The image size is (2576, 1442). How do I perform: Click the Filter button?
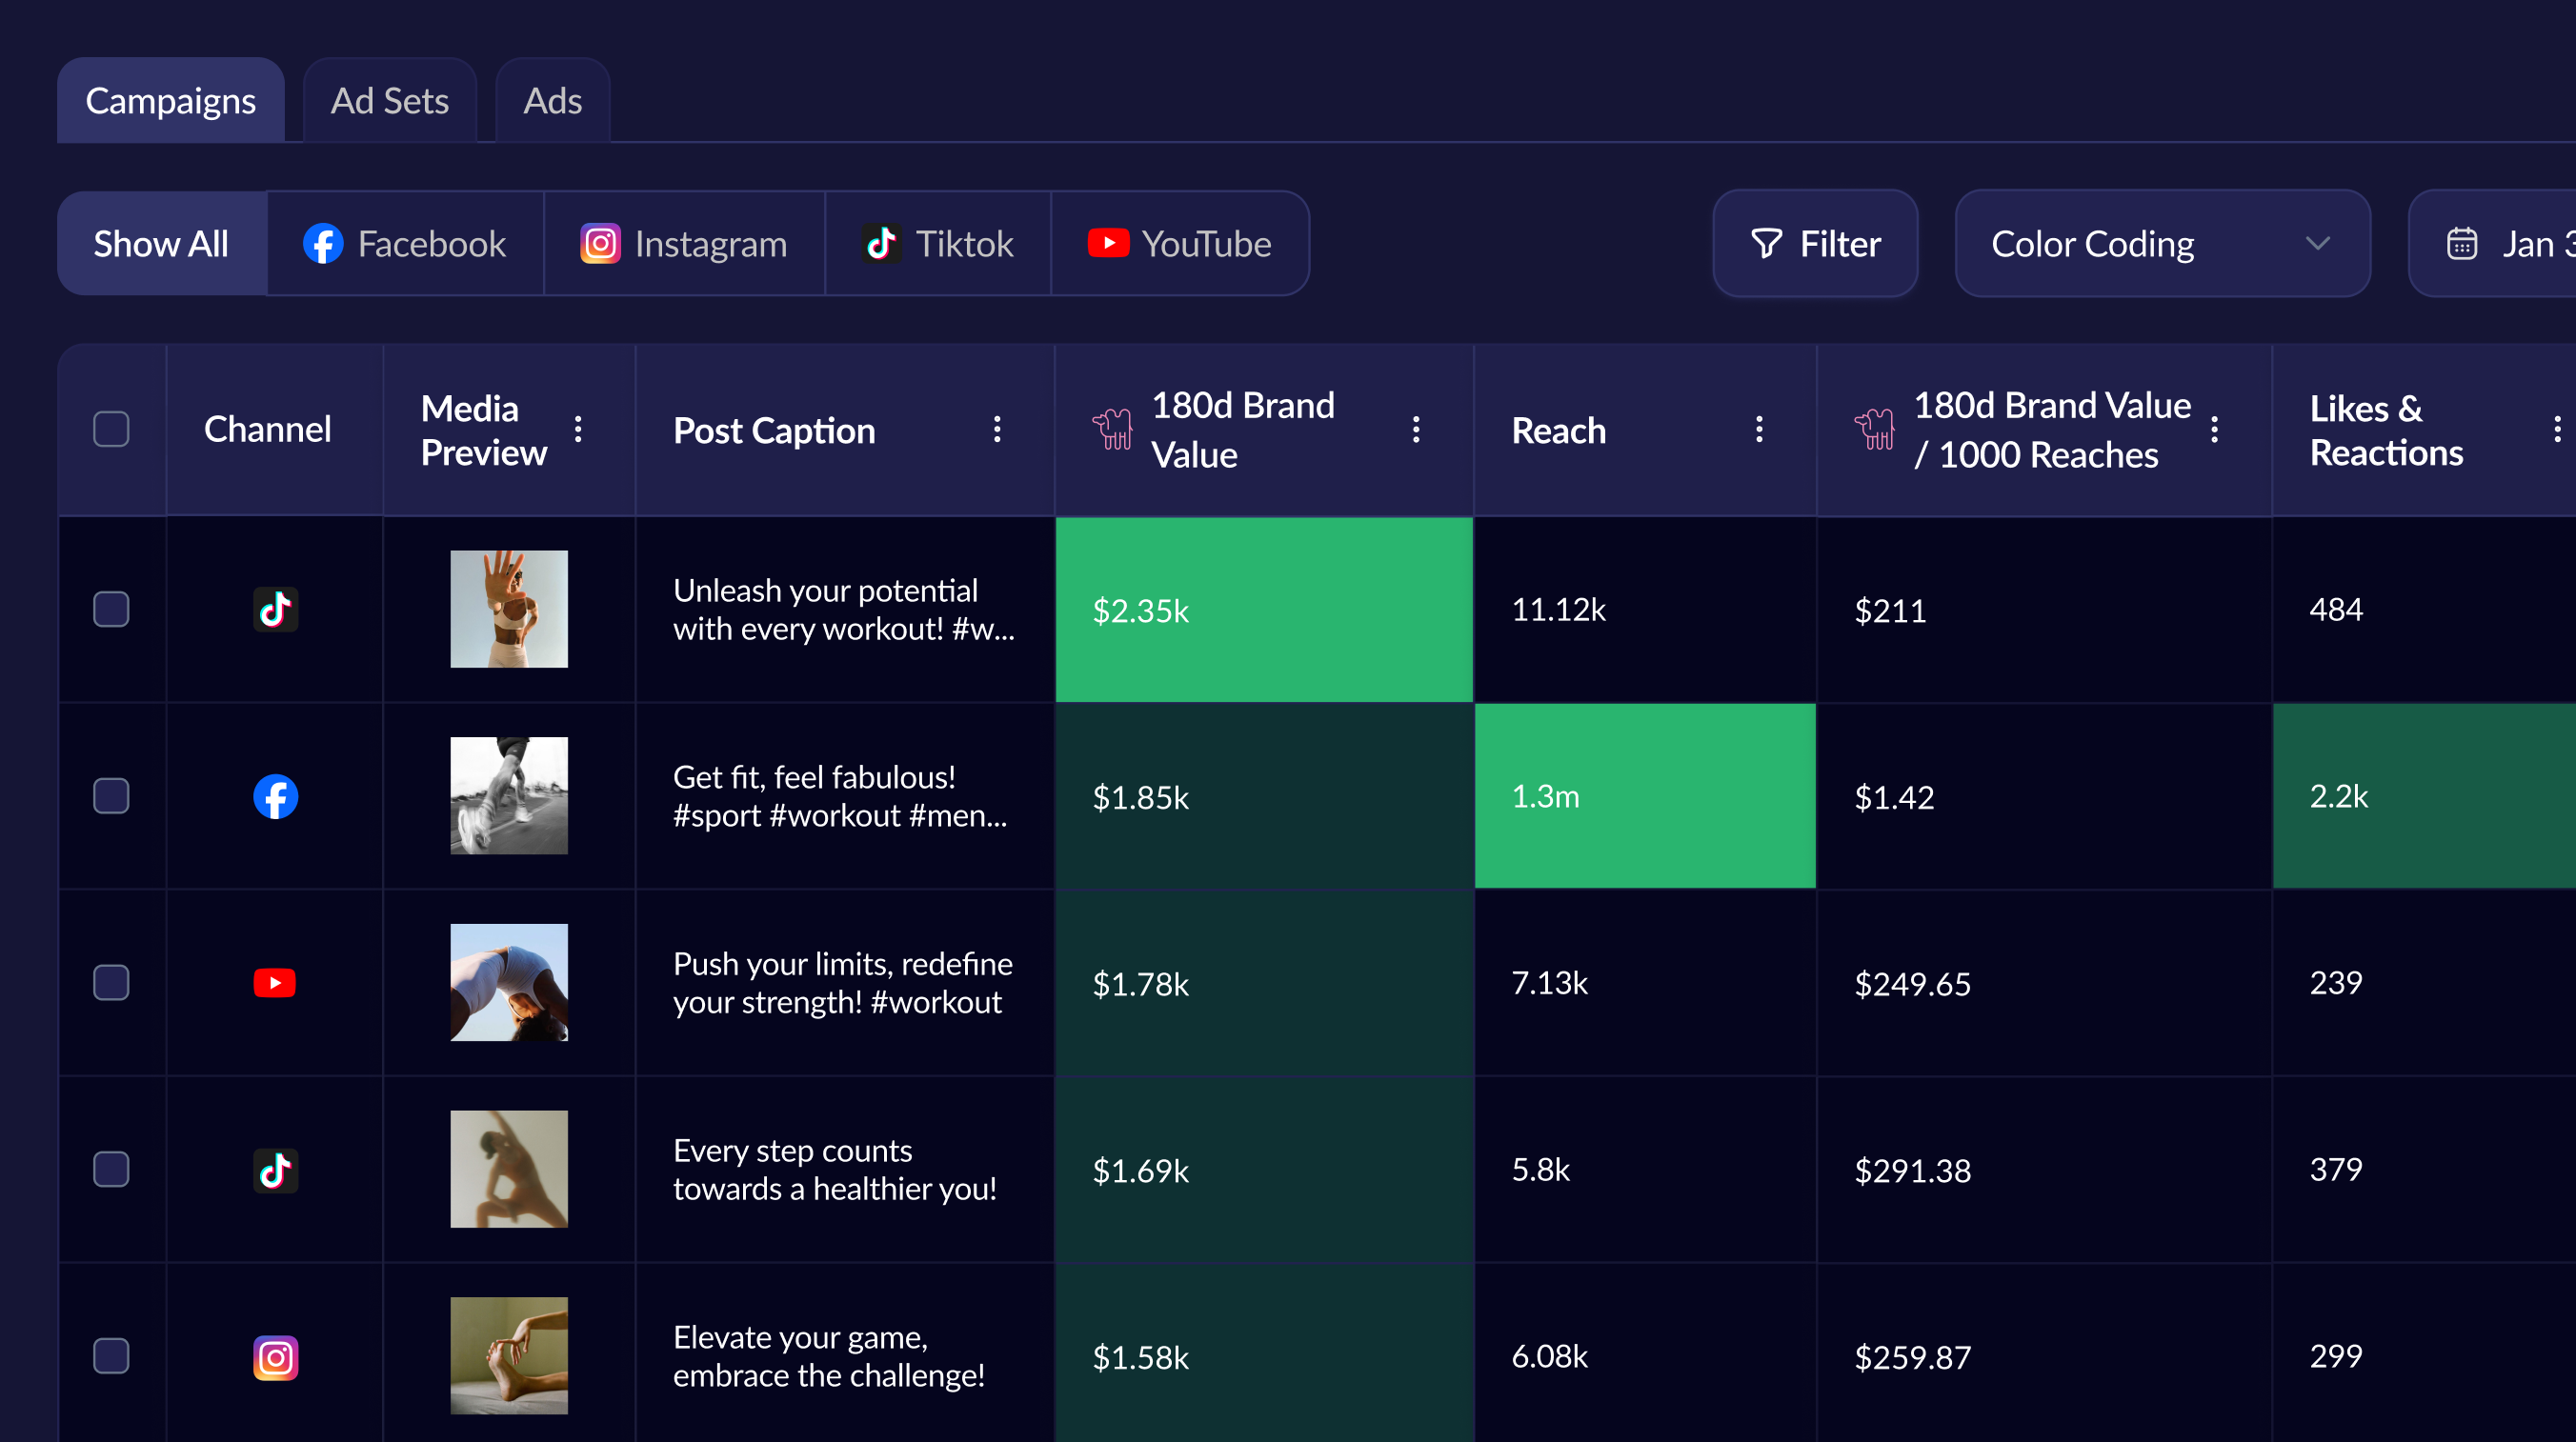click(x=1814, y=244)
